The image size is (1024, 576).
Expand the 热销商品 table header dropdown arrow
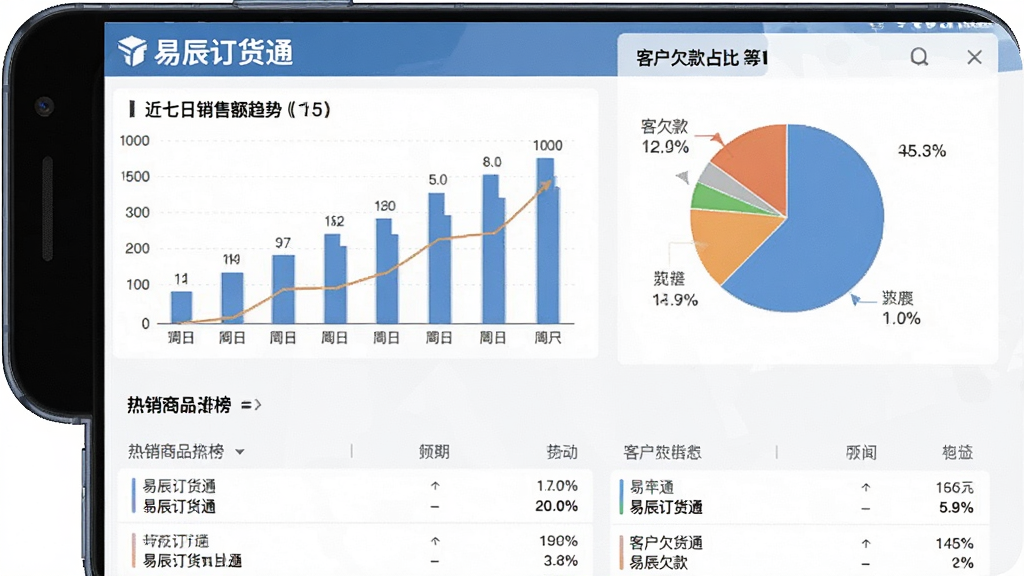pyautogui.click(x=240, y=452)
